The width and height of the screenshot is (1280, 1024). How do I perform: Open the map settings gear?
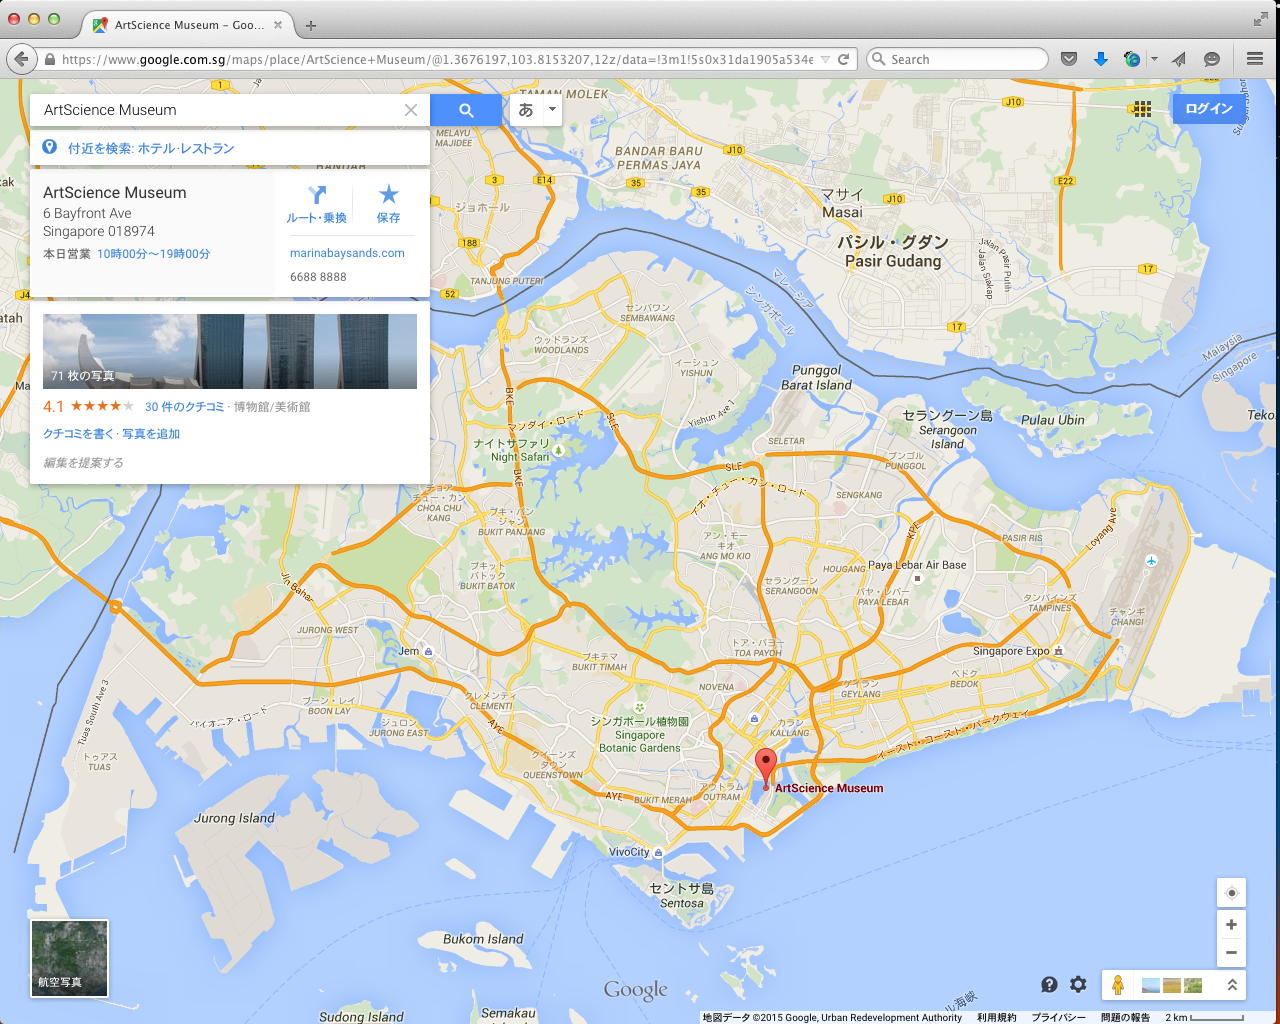1078,985
